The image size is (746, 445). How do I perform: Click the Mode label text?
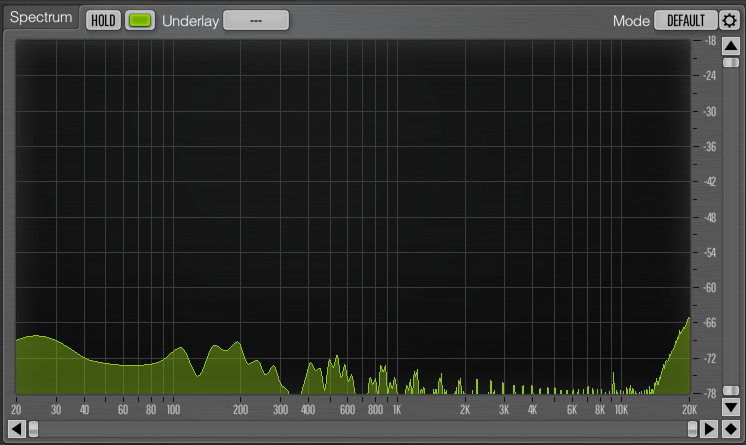[x=631, y=21]
